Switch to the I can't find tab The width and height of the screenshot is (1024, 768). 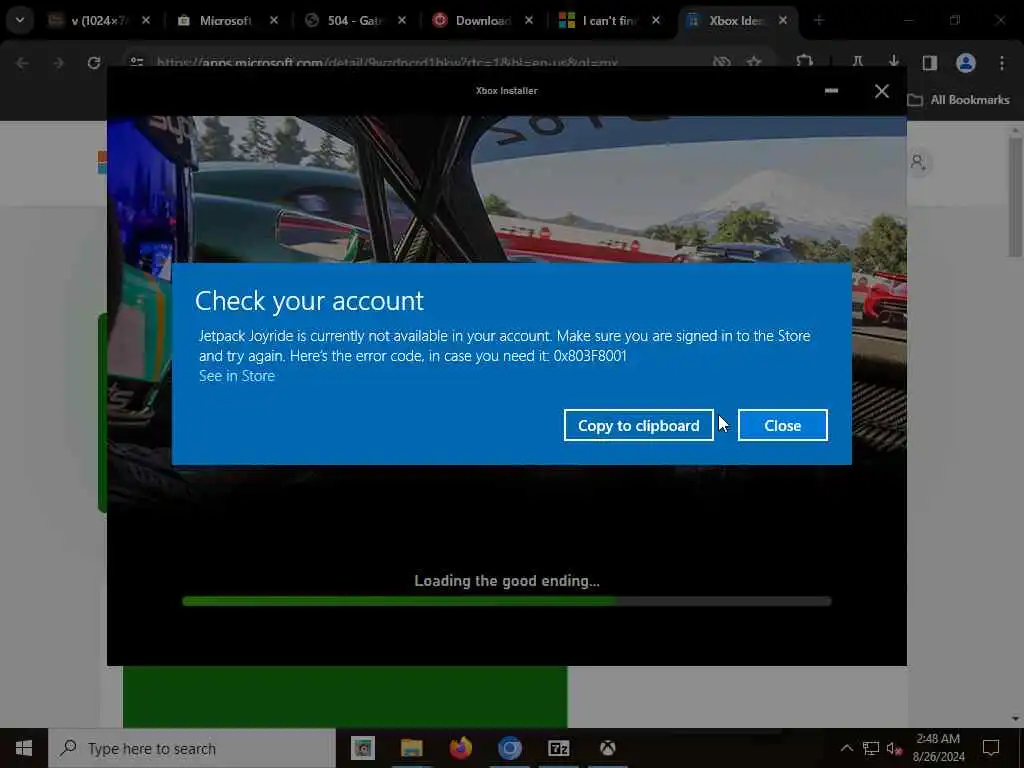609,21
